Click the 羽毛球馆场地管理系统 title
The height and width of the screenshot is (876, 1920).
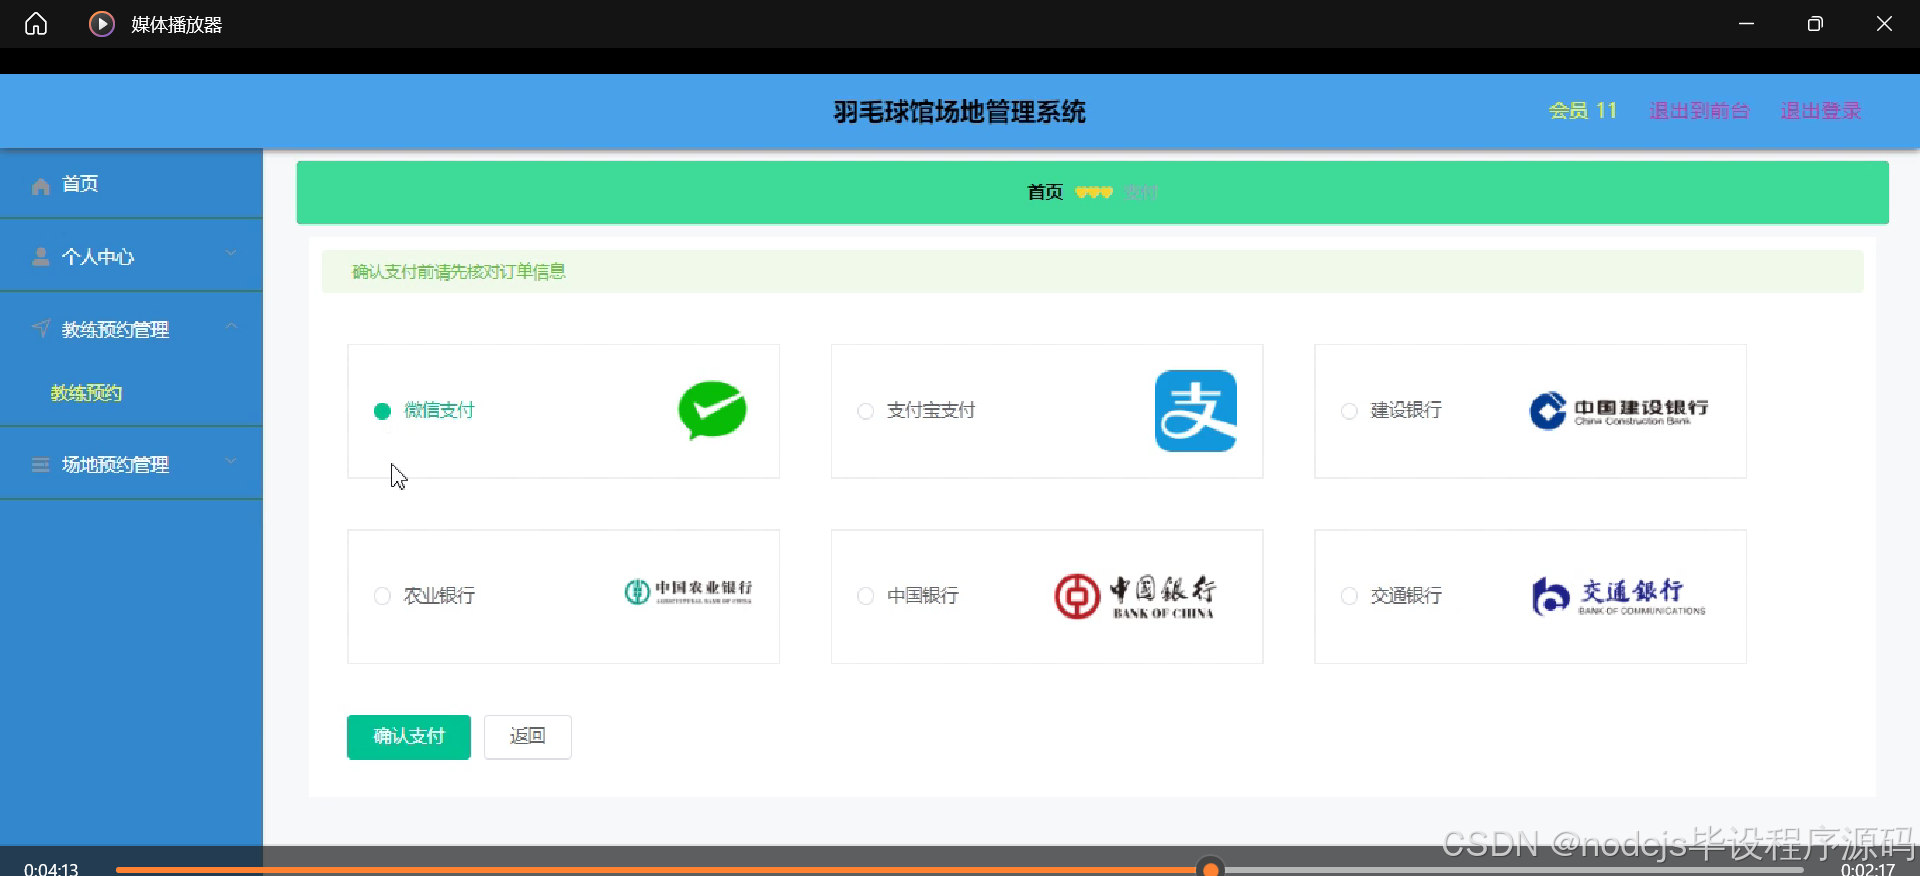(960, 112)
